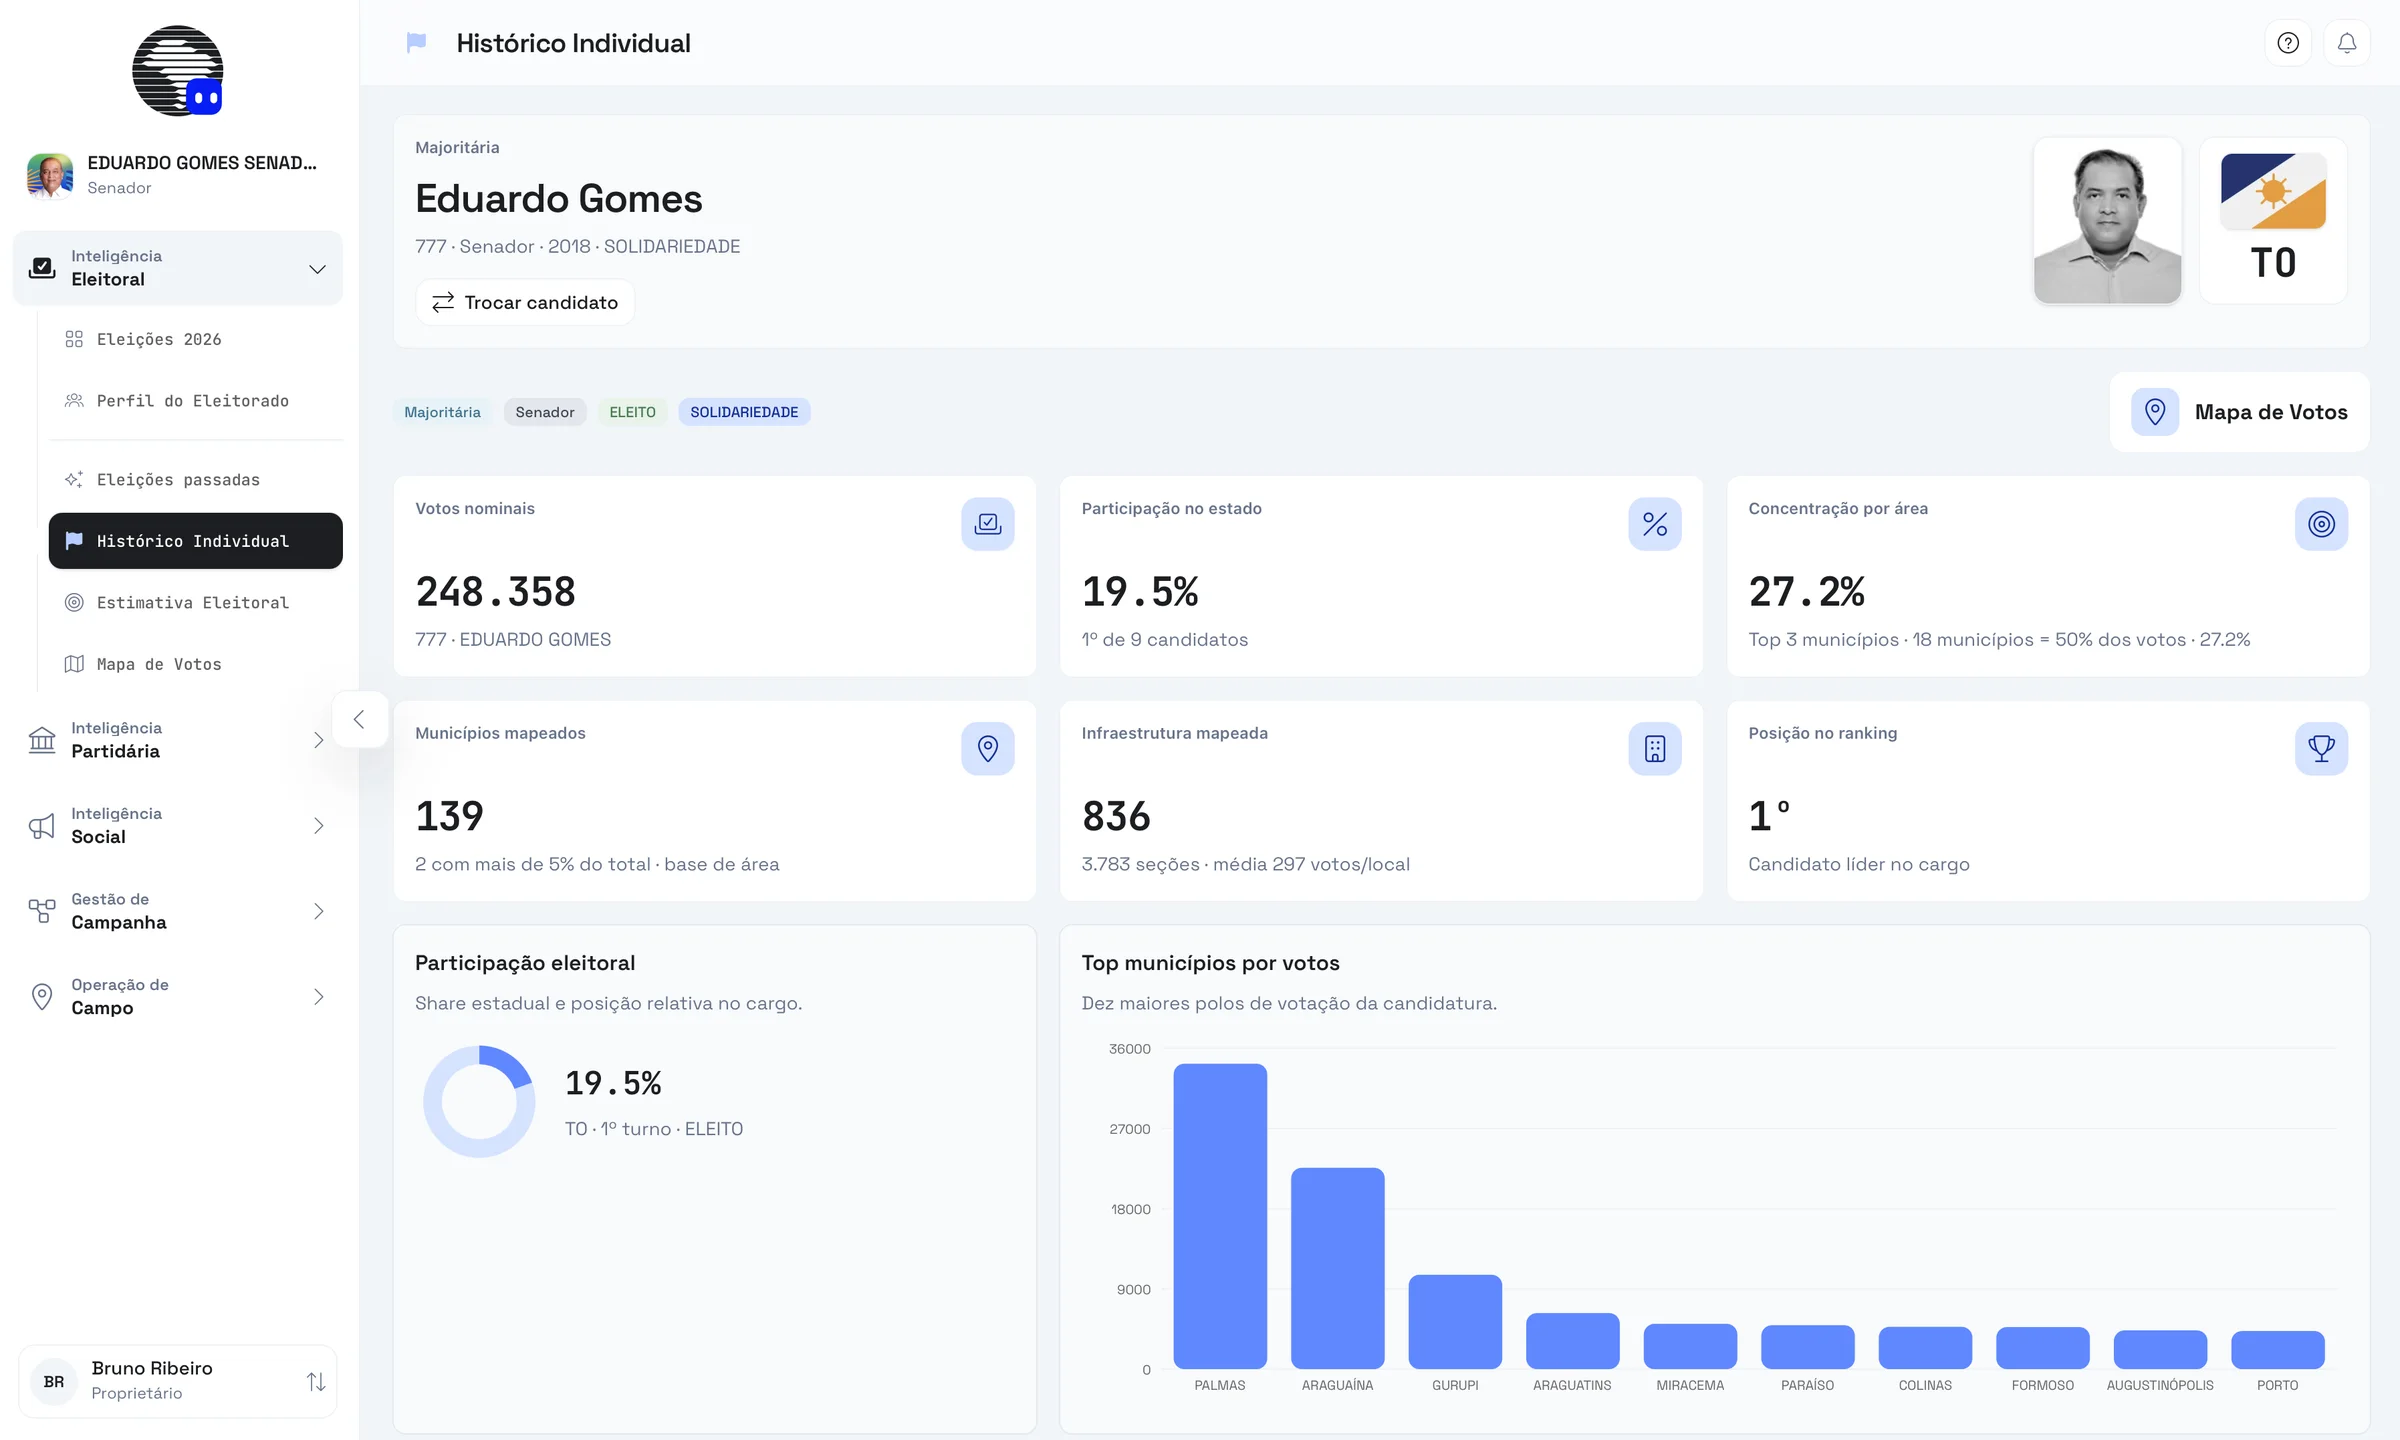The image size is (2400, 1440).
Task: Expand Inteligência Partidária chevron
Action: 318,740
